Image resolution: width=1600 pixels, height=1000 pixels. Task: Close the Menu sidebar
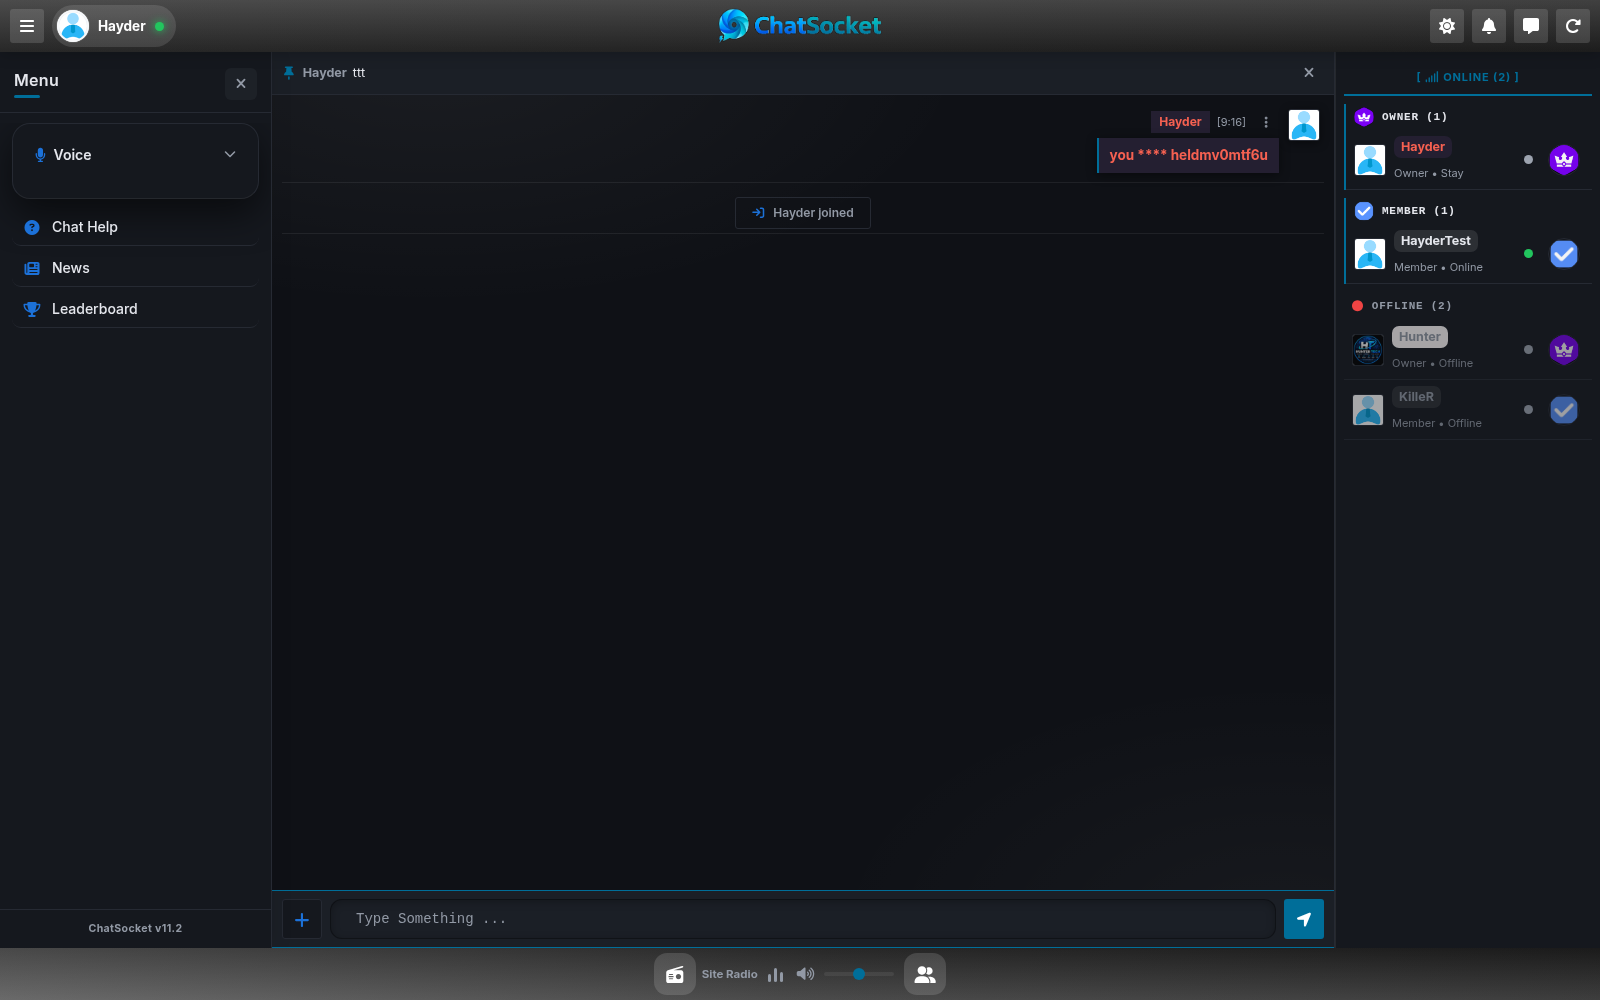pos(241,84)
